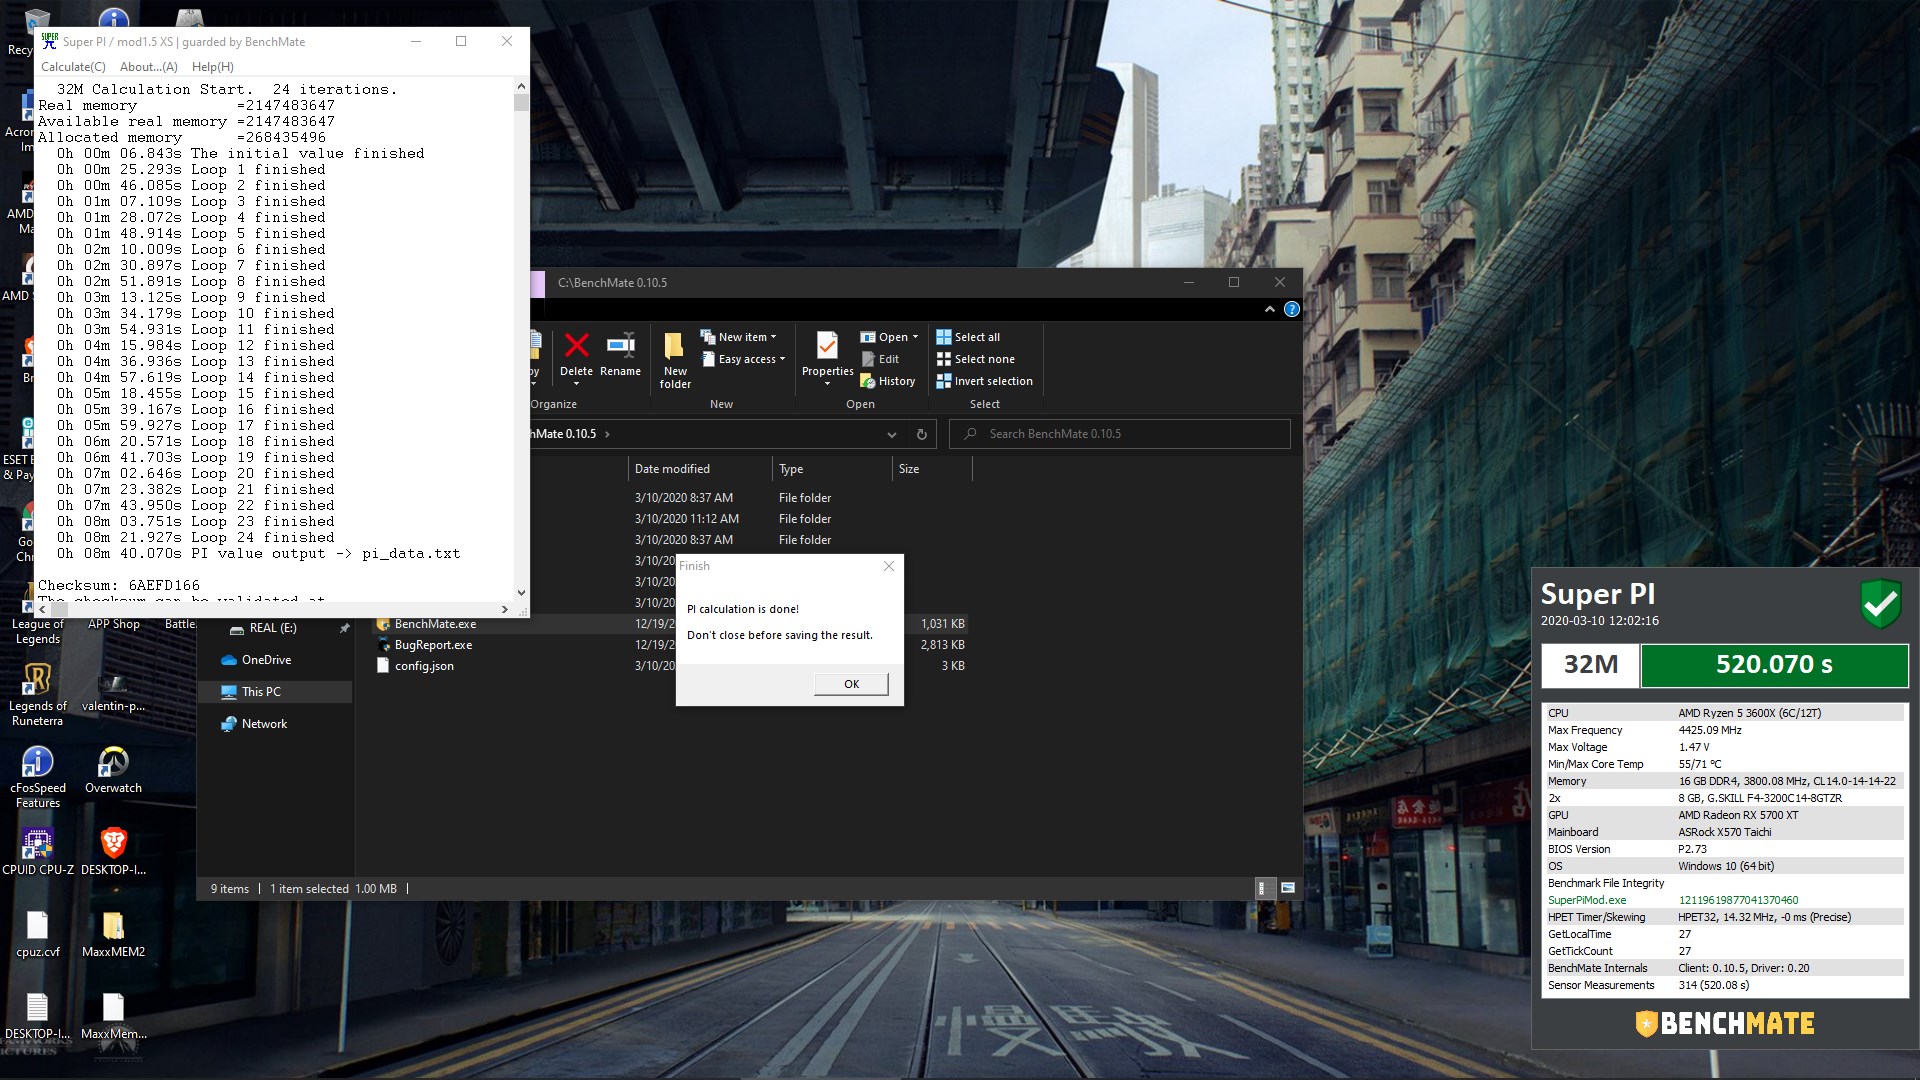Expand address bar history dropdown
The image size is (1920, 1080).
(x=891, y=434)
